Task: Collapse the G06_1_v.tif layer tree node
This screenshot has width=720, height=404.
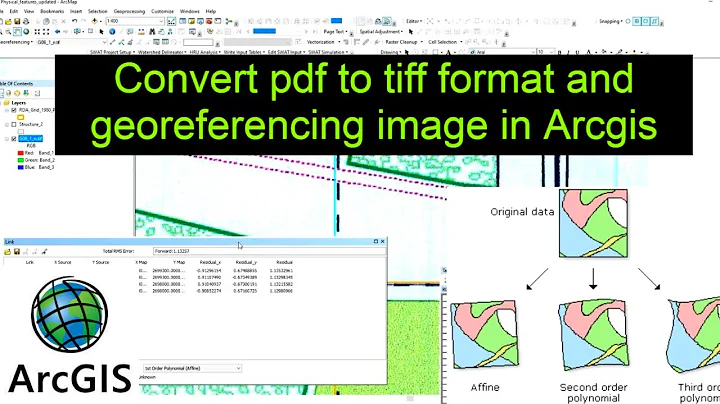Action: [7, 139]
